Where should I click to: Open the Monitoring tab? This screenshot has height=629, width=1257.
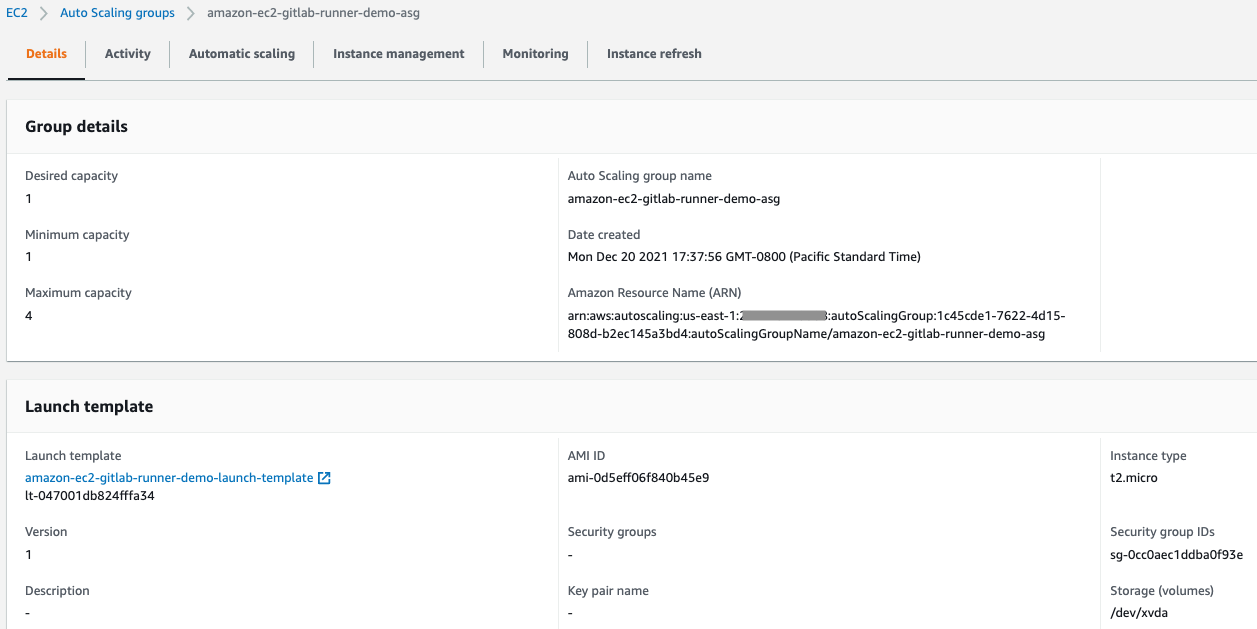click(535, 54)
